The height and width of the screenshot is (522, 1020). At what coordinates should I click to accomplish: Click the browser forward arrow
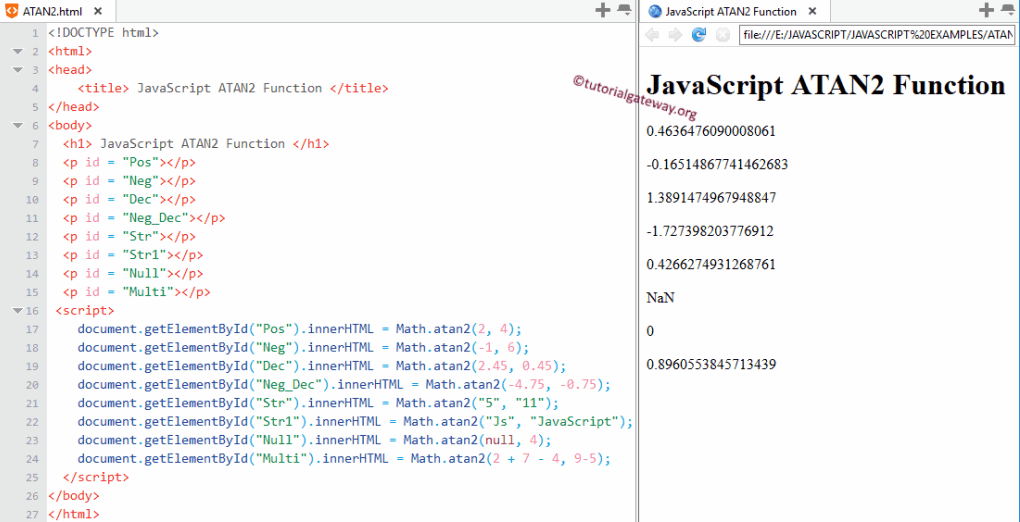675,35
